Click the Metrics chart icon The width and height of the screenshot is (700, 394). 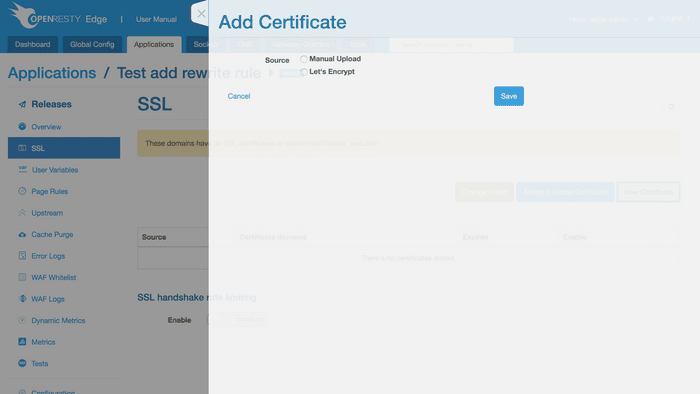(22, 342)
